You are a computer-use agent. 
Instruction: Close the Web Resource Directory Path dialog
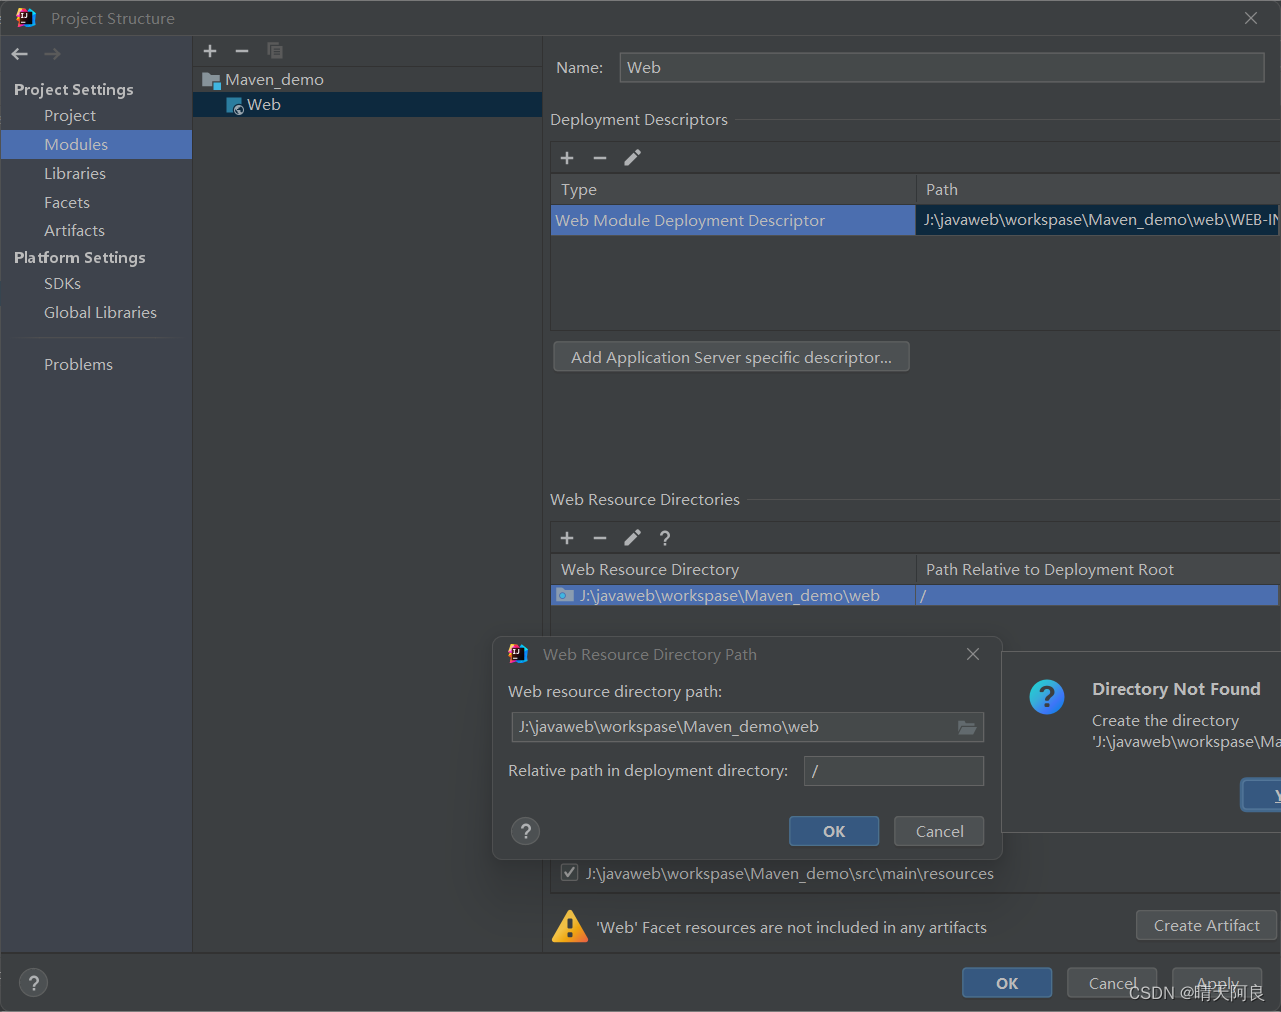pos(973,654)
